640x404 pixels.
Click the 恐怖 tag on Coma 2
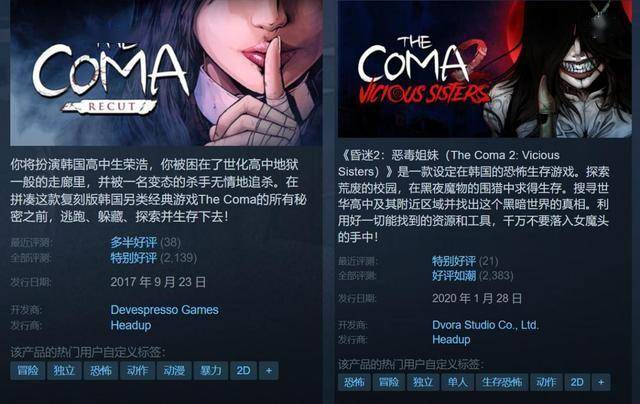(354, 382)
